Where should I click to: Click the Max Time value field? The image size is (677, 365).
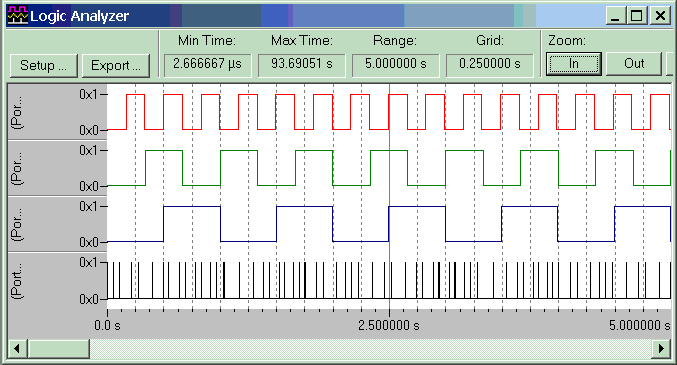[x=302, y=65]
